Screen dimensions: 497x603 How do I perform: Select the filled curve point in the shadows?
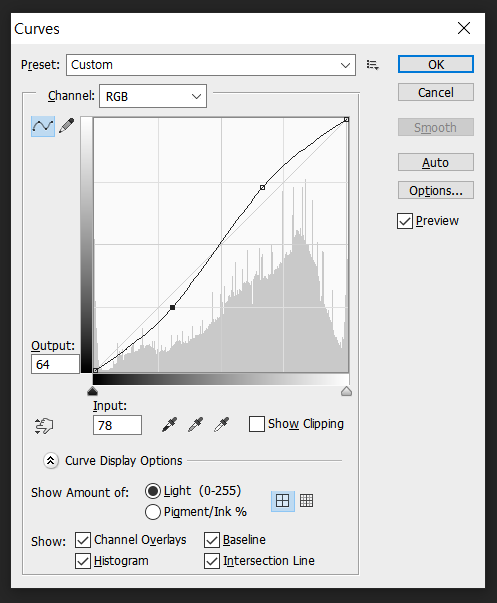pyautogui.click(x=172, y=307)
